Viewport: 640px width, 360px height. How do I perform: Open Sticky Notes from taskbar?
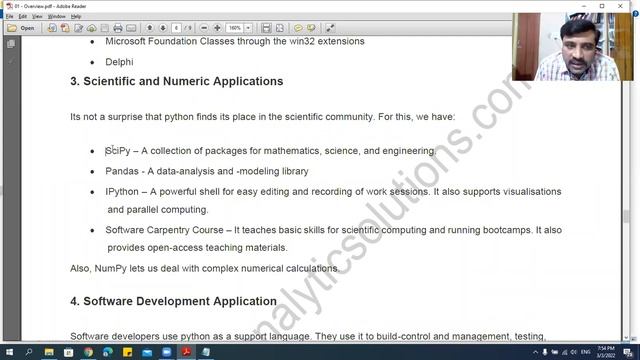tap(127, 352)
